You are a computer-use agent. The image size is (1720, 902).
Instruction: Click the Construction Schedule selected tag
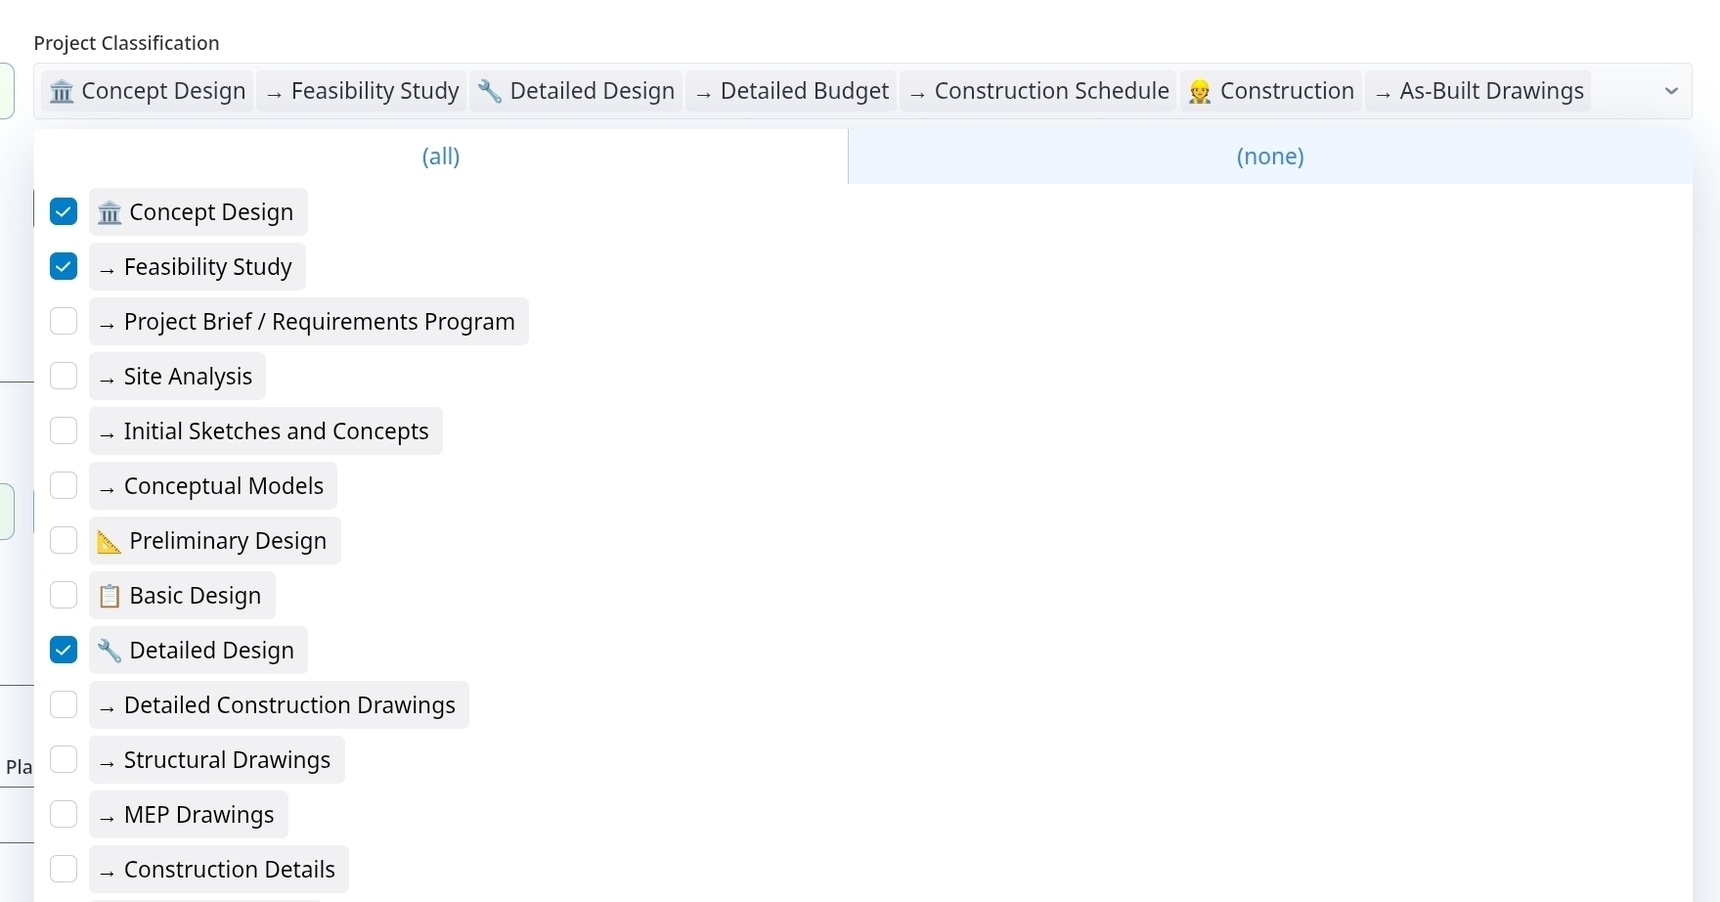coord(1039,91)
